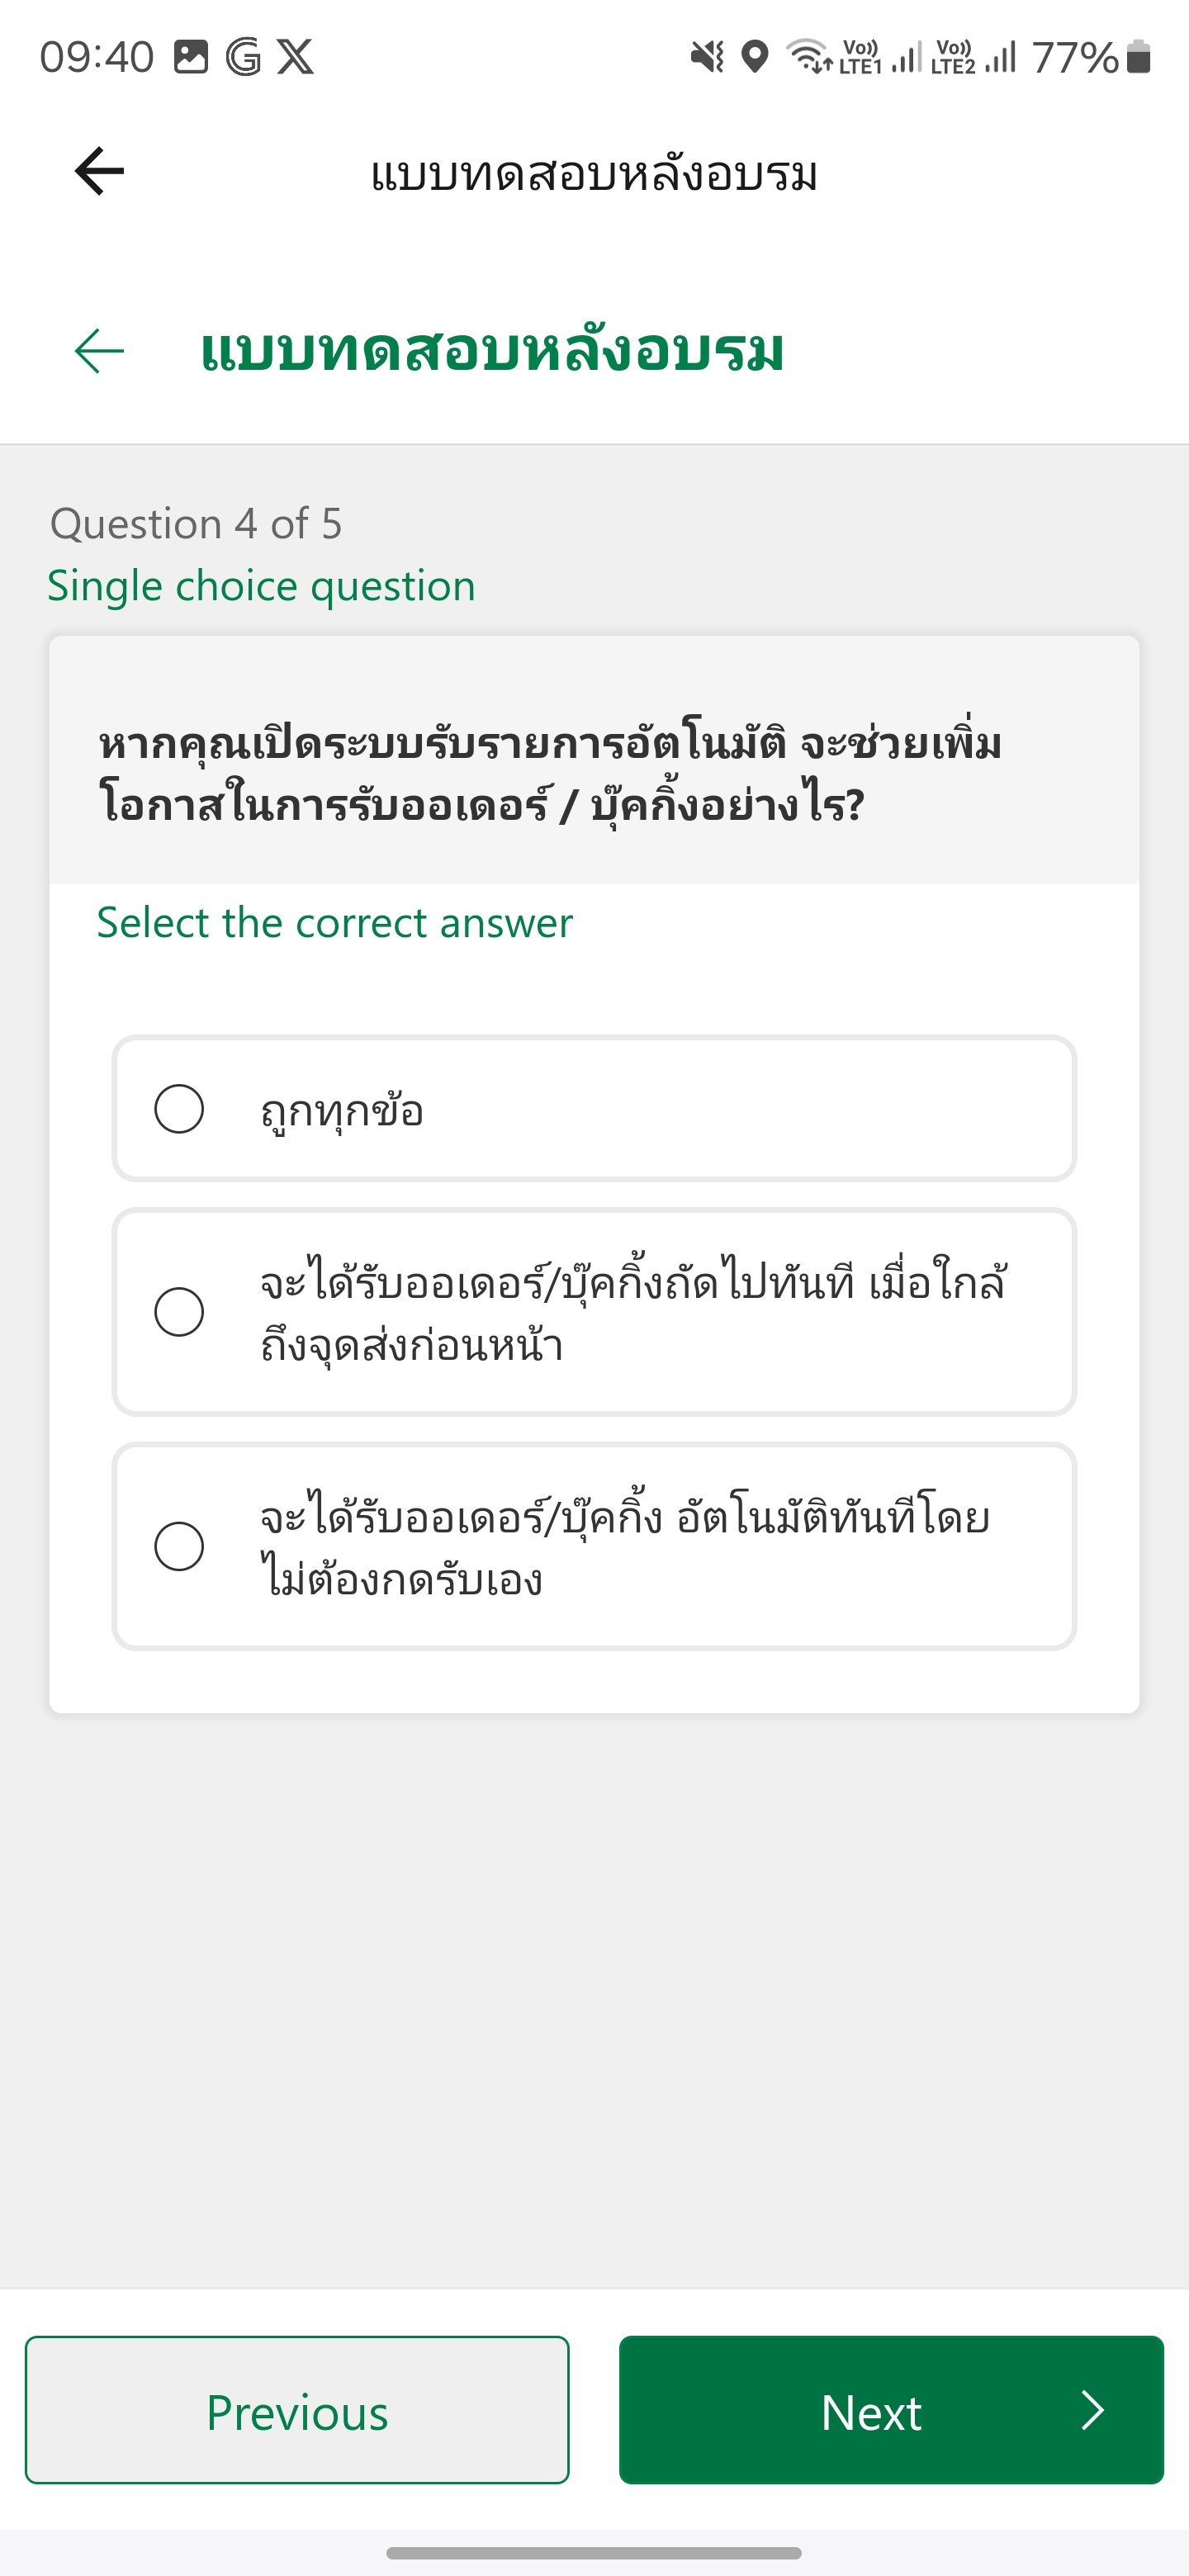Tap the "Single choice question" label
Viewport: 1189px width, 2576px height.
[x=262, y=586]
